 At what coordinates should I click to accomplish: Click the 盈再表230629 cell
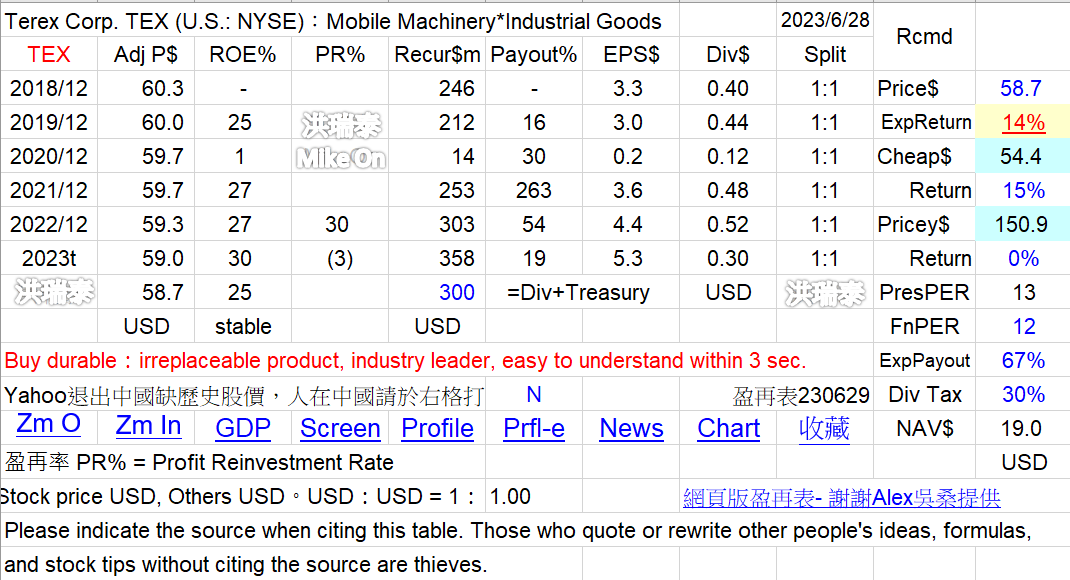pos(800,395)
